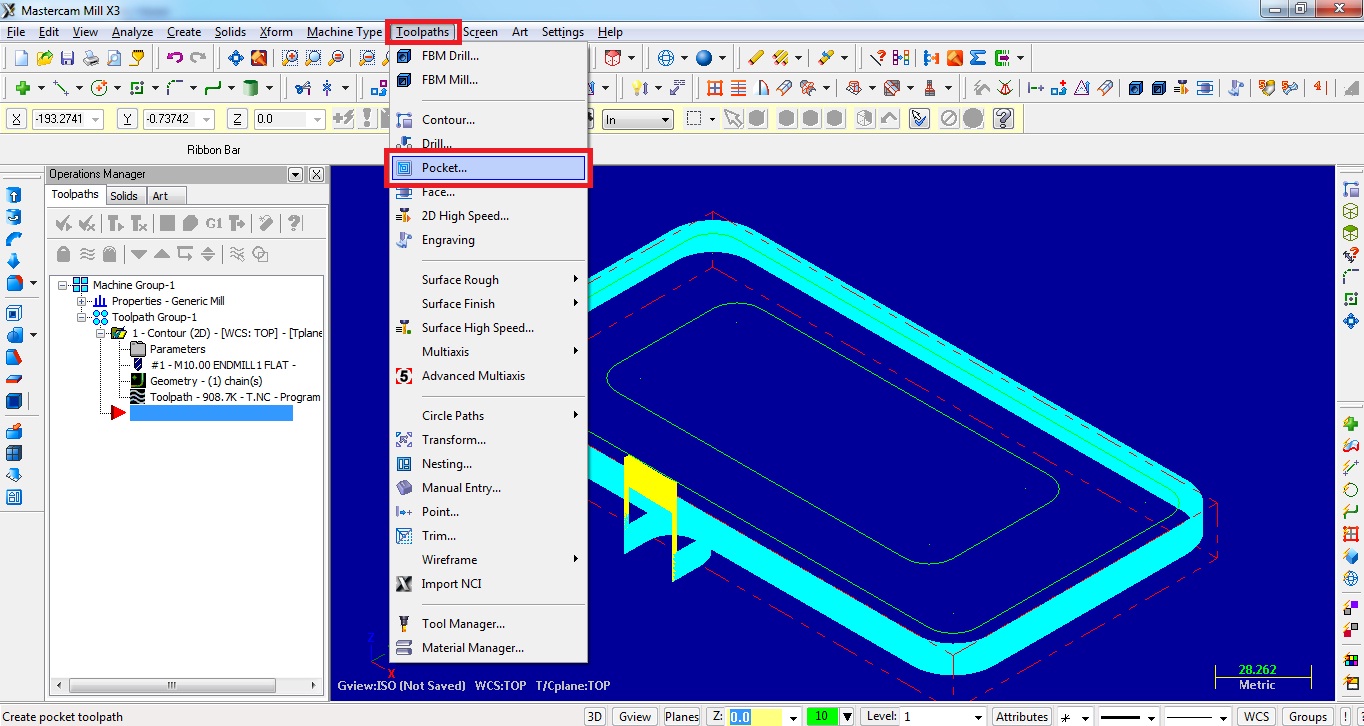Click the create point plus icon
This screenshot has width=1364, height=726.
(22, 88)
